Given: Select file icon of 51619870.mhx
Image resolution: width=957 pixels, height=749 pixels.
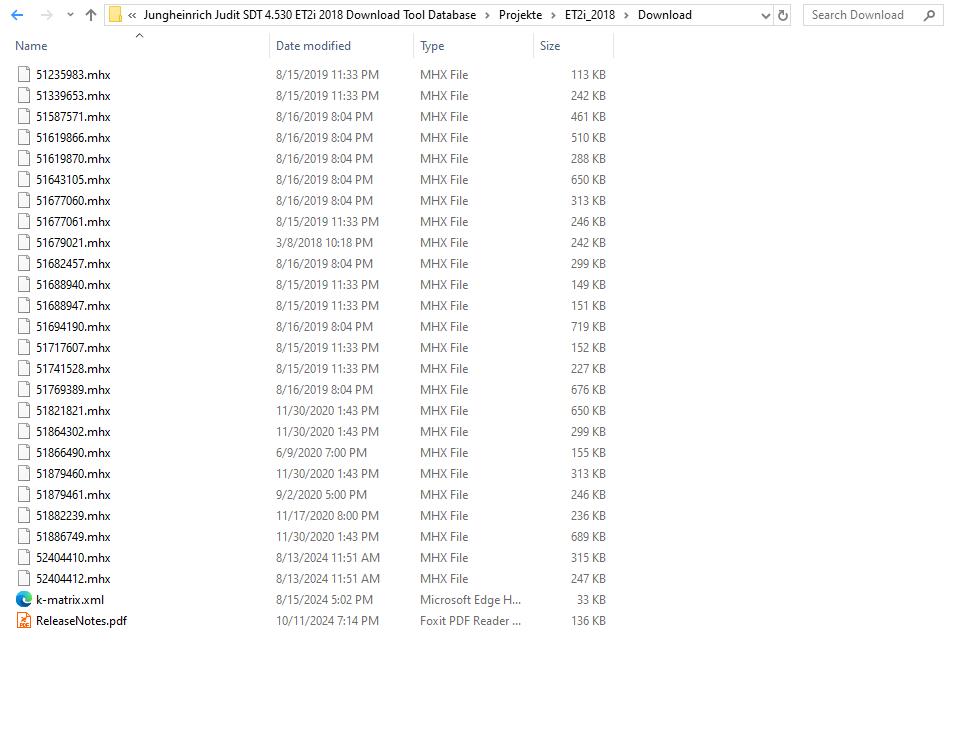Looking at the screenshot, I should click(24, 158).
